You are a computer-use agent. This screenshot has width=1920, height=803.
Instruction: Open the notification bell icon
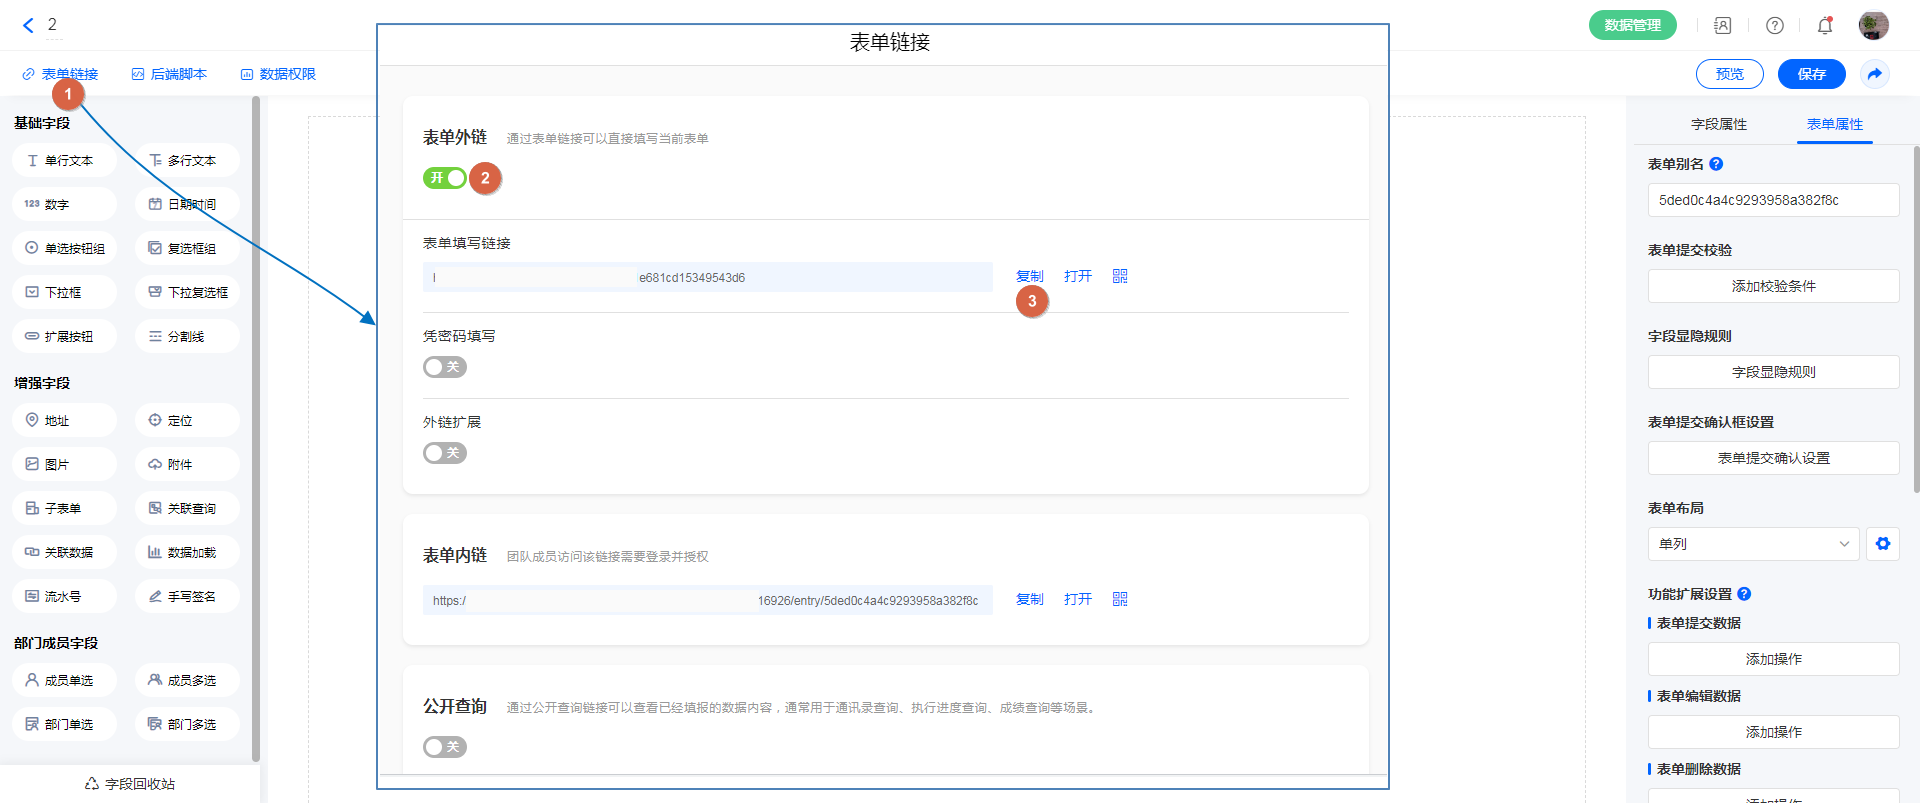(x=1825, y=25)
